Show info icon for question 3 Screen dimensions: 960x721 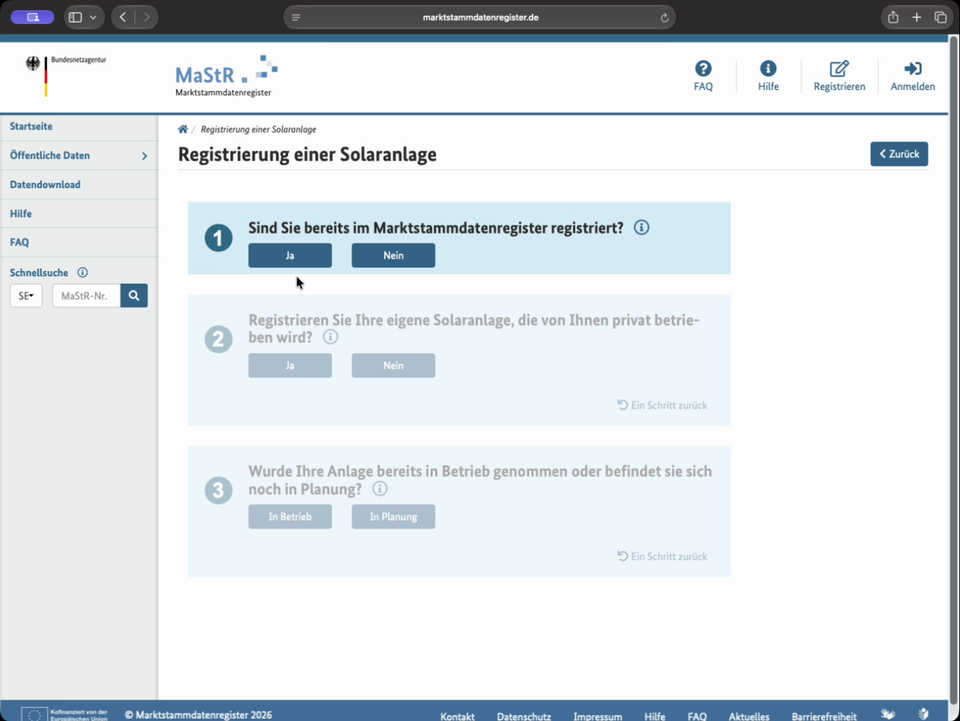pyautogui.click(x=380, y=488)
